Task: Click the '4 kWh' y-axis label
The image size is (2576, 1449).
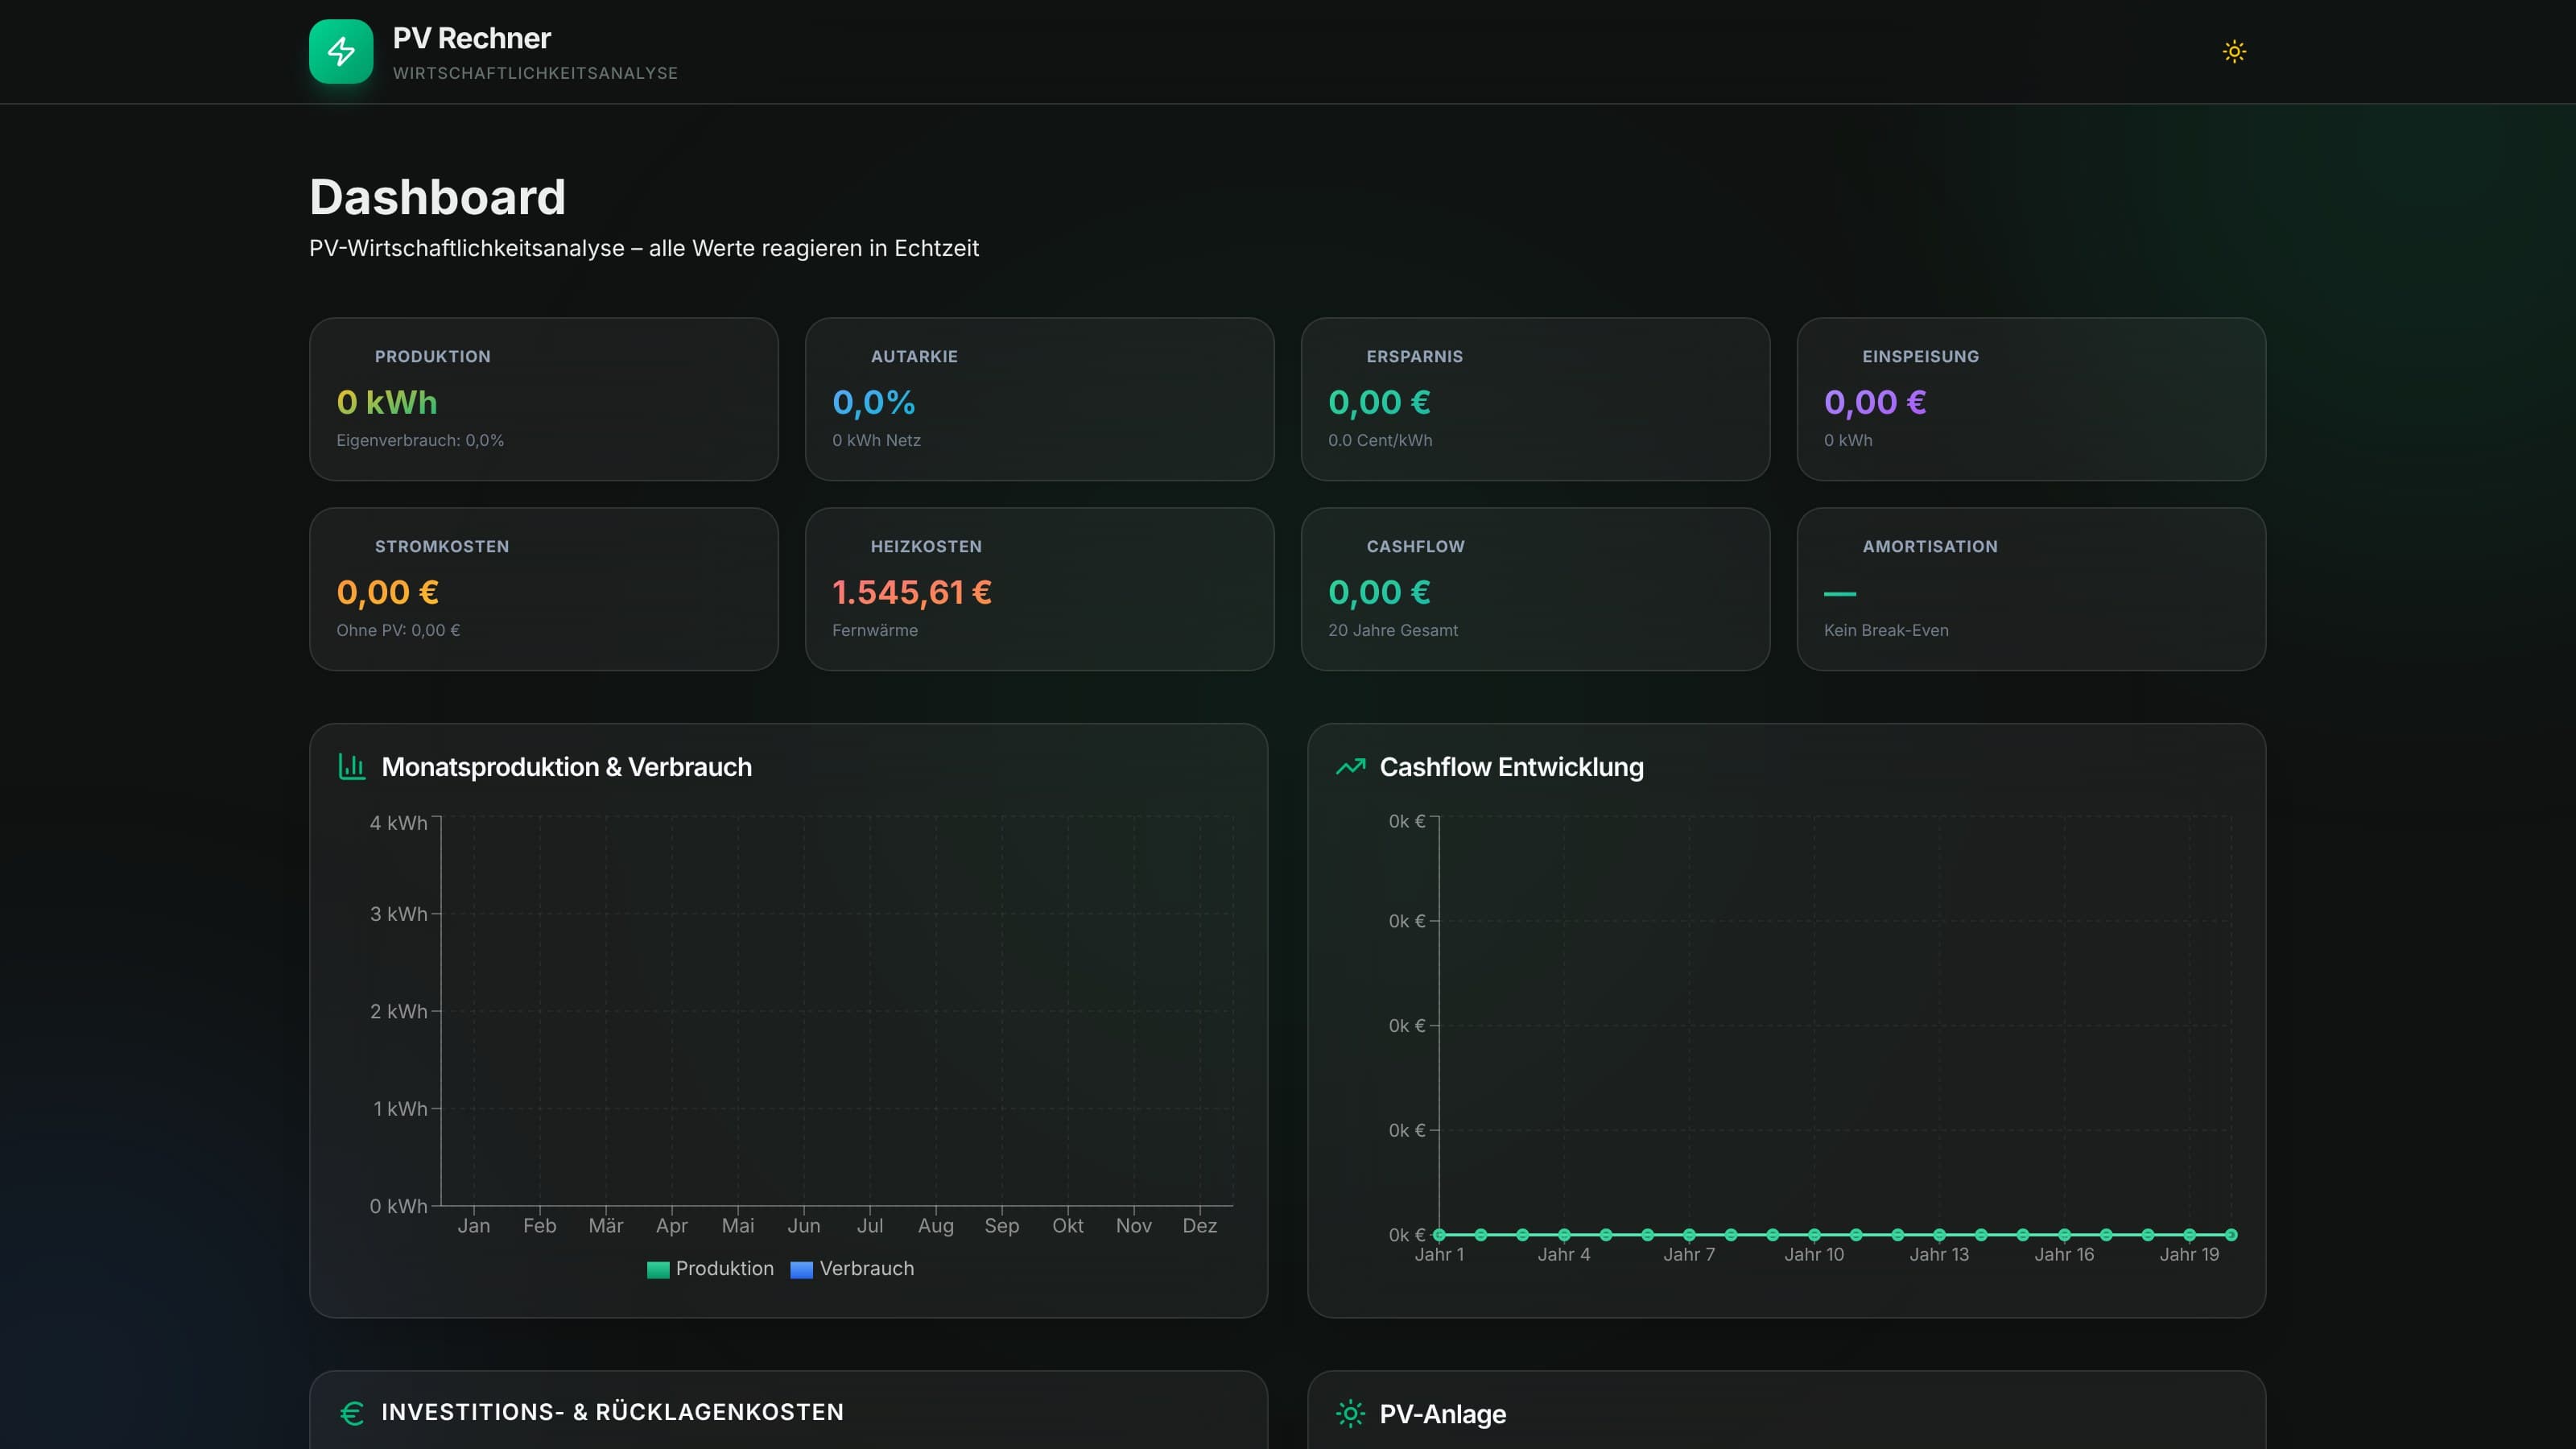Action: tap(398, 823)
